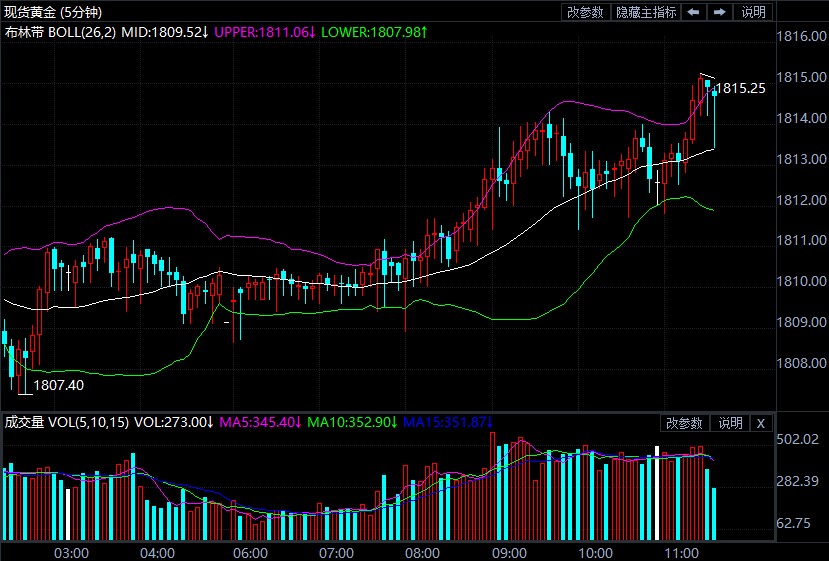
Task: Click the green LOWER:1807.98 band label
Action: pos(375,32)
